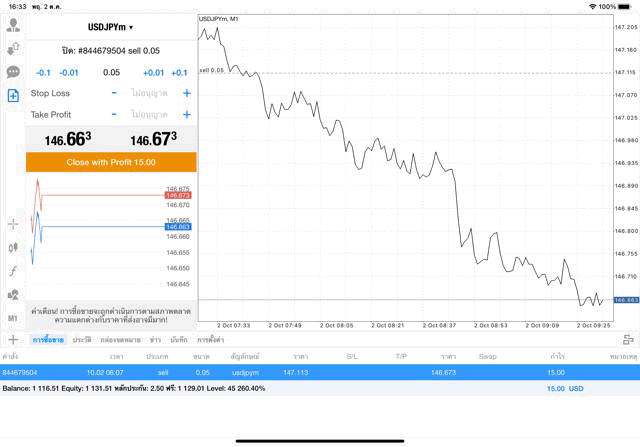Select the crosshair tool
Image resolution: width=640 pixels, height=447 pixels.
[x=13, y=223]
